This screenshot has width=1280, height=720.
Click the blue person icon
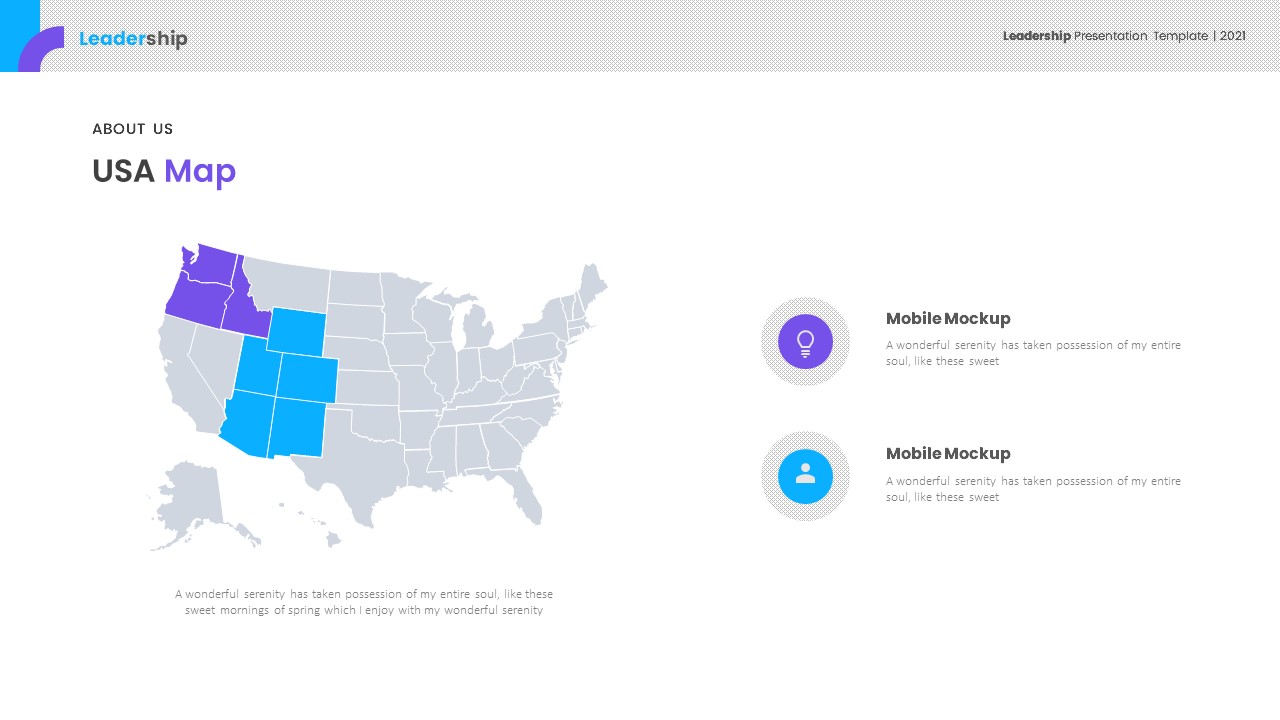(x=805, y=476)
